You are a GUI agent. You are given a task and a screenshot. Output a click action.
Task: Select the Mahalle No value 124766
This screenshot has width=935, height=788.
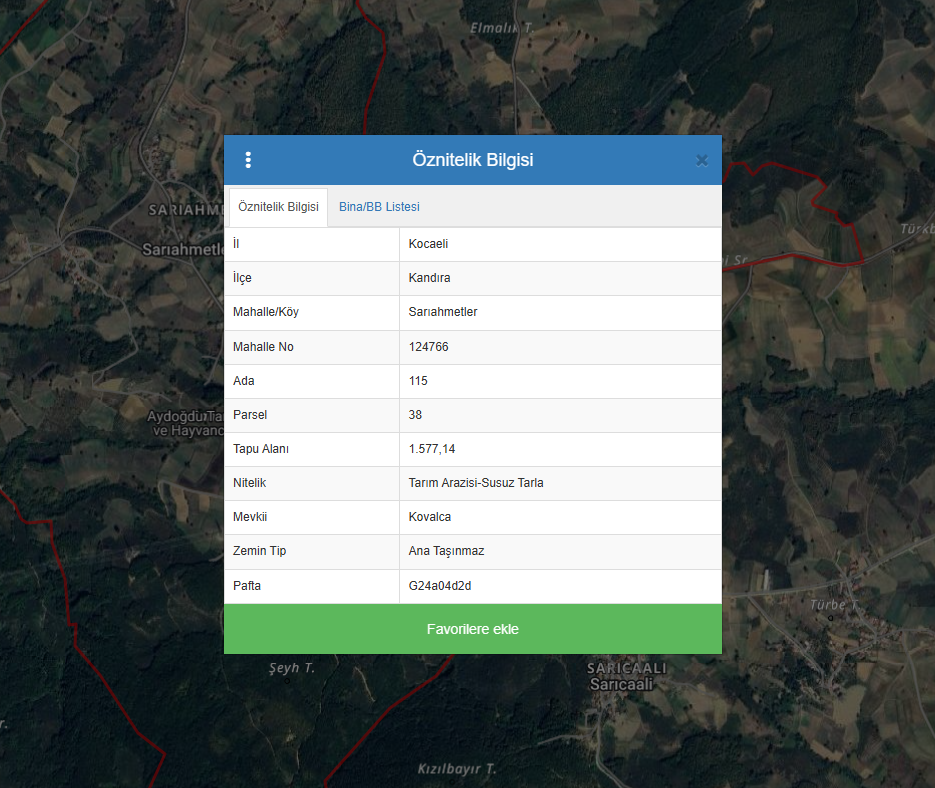click(428, 347)
